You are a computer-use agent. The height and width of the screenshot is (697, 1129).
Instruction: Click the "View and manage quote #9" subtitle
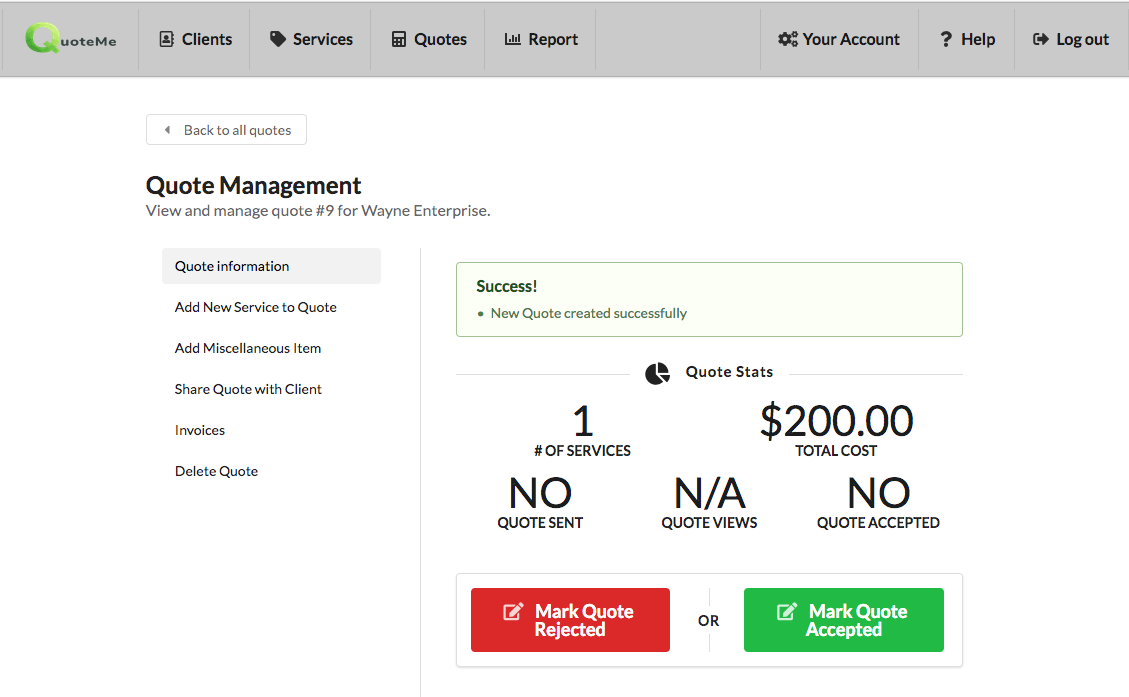[x=318, y=211]
